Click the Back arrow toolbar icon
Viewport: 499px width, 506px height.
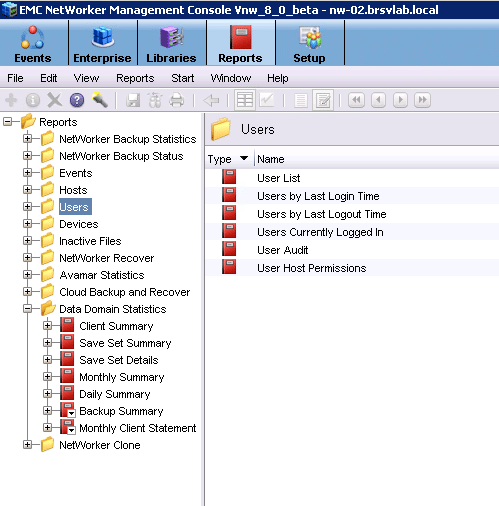click(x=211, y=100)
